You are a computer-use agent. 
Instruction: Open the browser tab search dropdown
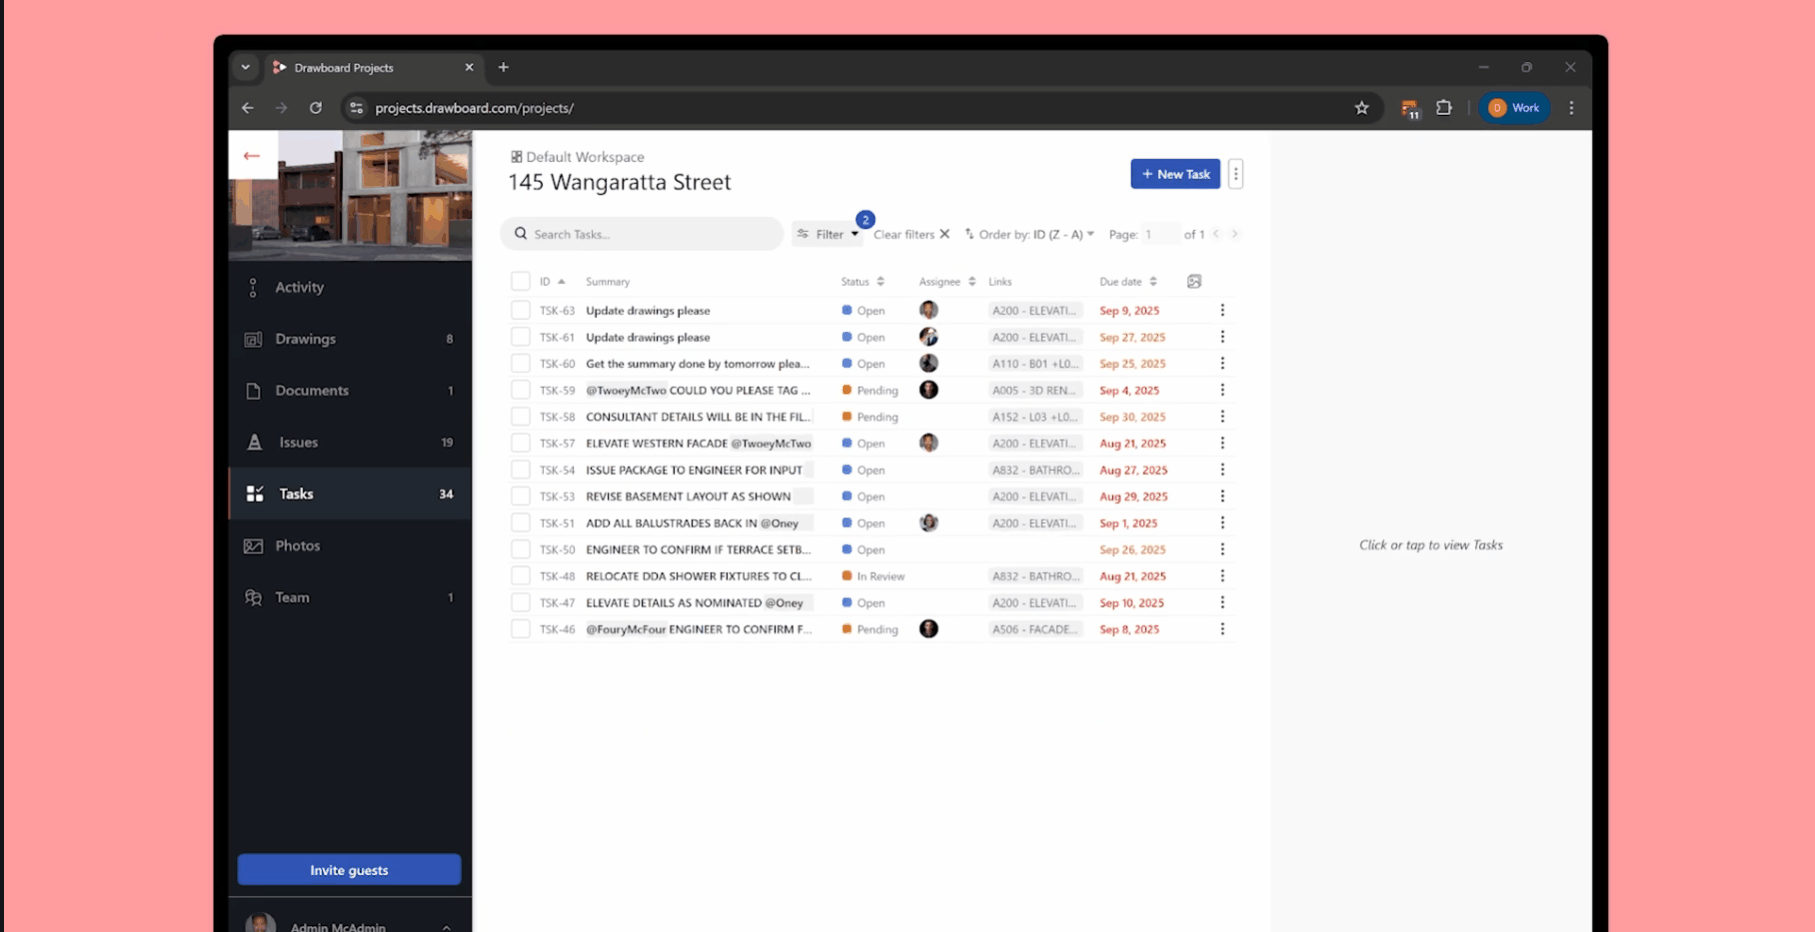(x=245, y=67)
